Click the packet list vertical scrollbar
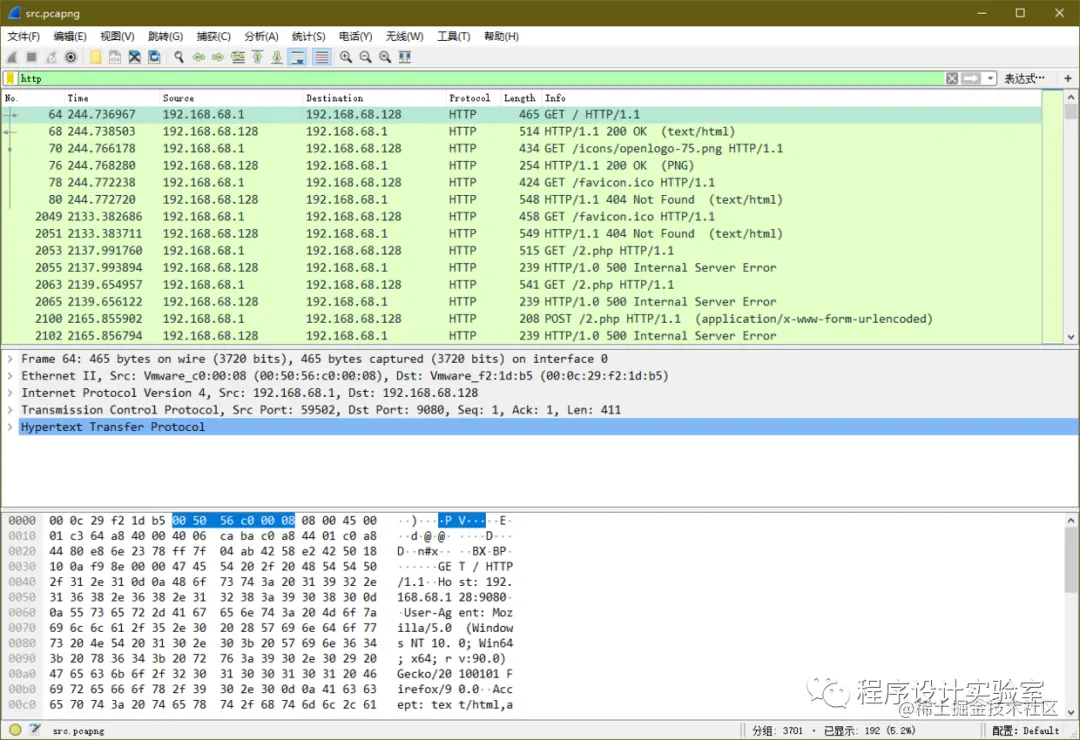 click(x=1070, y=217)
